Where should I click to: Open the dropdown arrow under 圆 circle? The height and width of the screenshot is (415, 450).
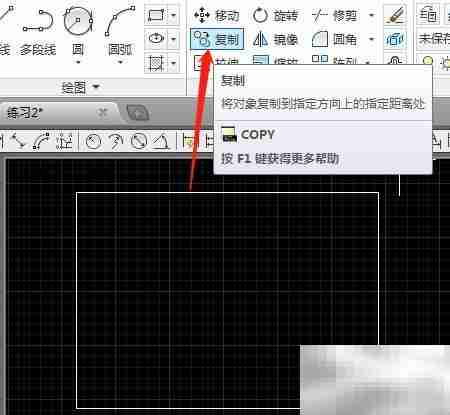[78, 62]
